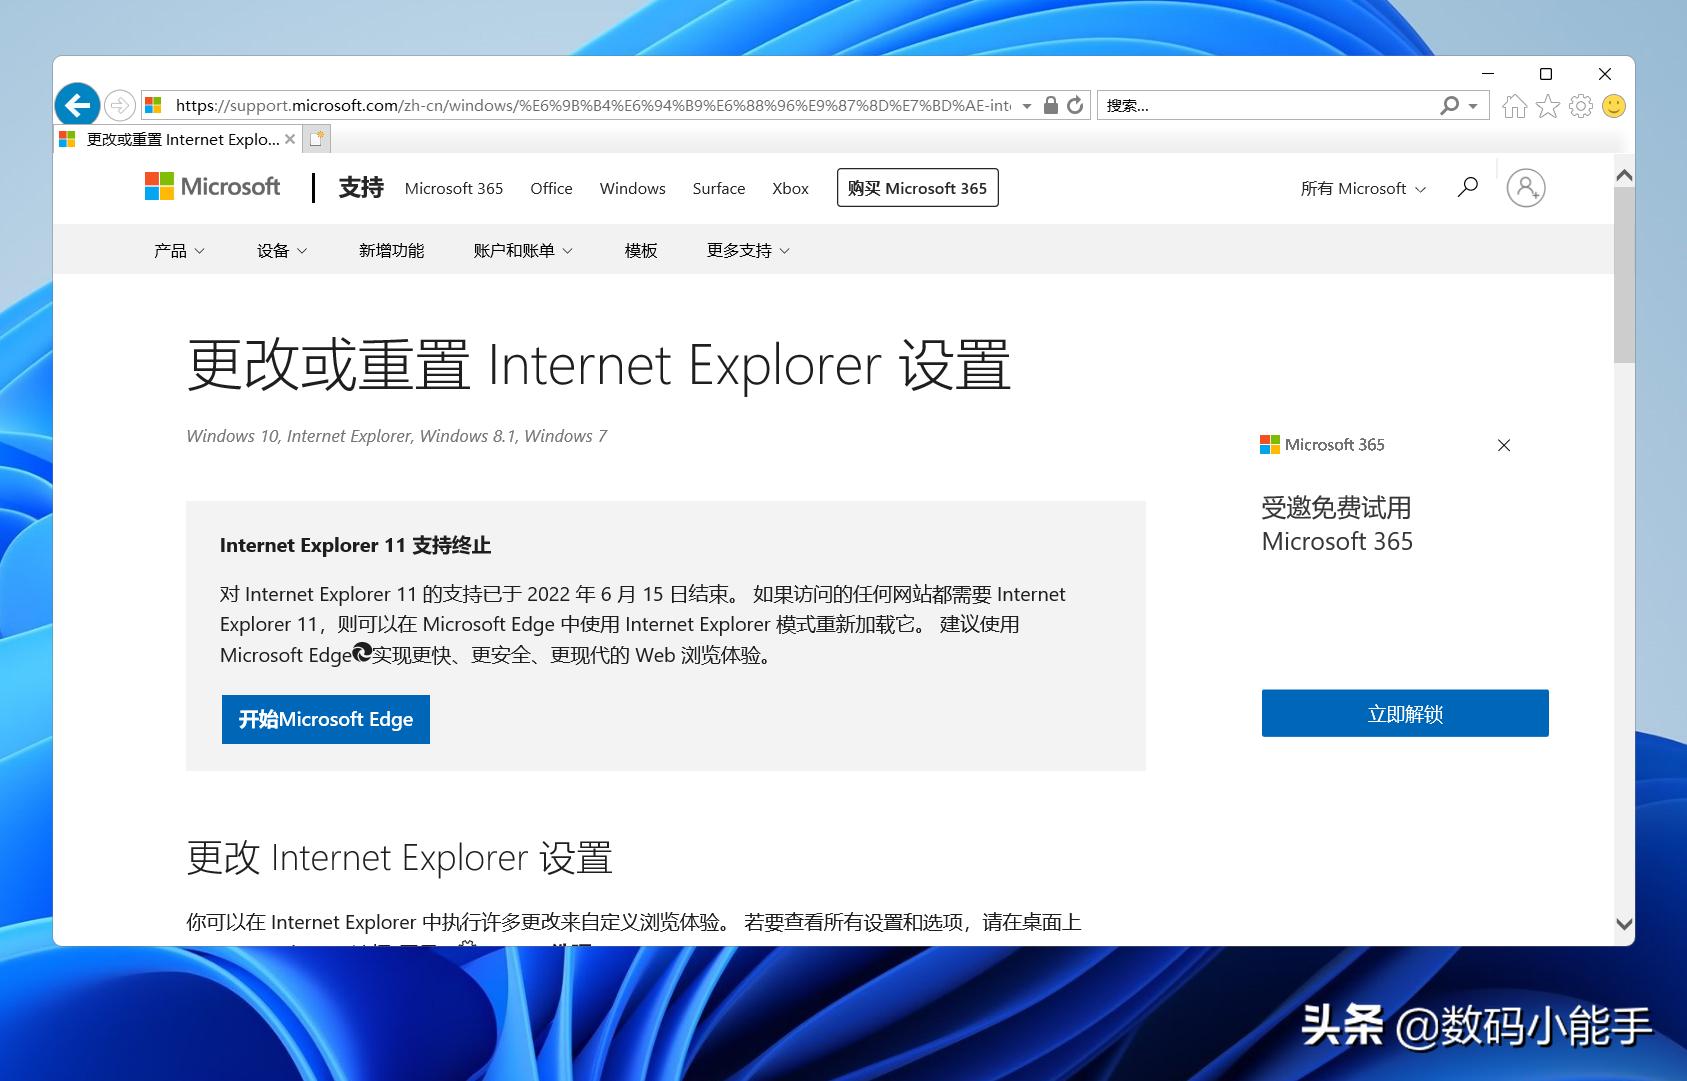Open a new browser tab

click(x=316, y=138)
